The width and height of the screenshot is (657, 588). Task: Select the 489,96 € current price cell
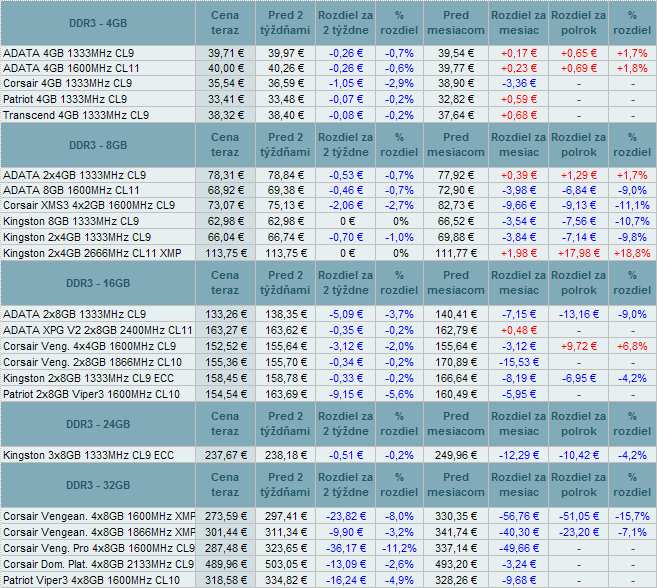(x=226, y=564)
